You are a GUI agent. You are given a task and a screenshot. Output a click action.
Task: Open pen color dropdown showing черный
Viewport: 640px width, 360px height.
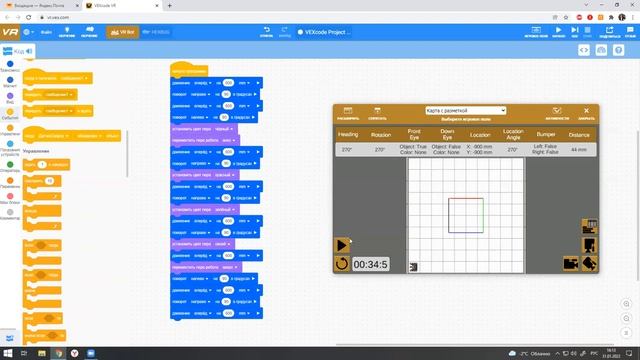coord(224,129)
